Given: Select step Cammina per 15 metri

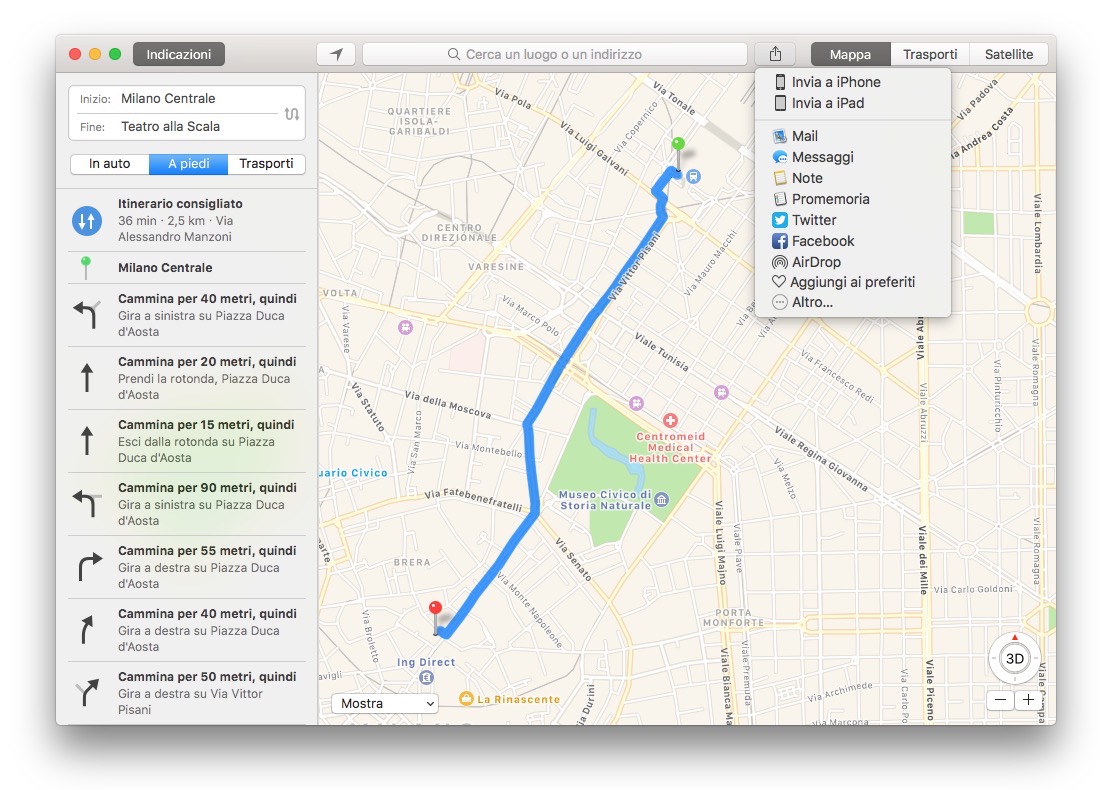Looking at the screenshot, I should pyautogui.click(x=187, y=441).
